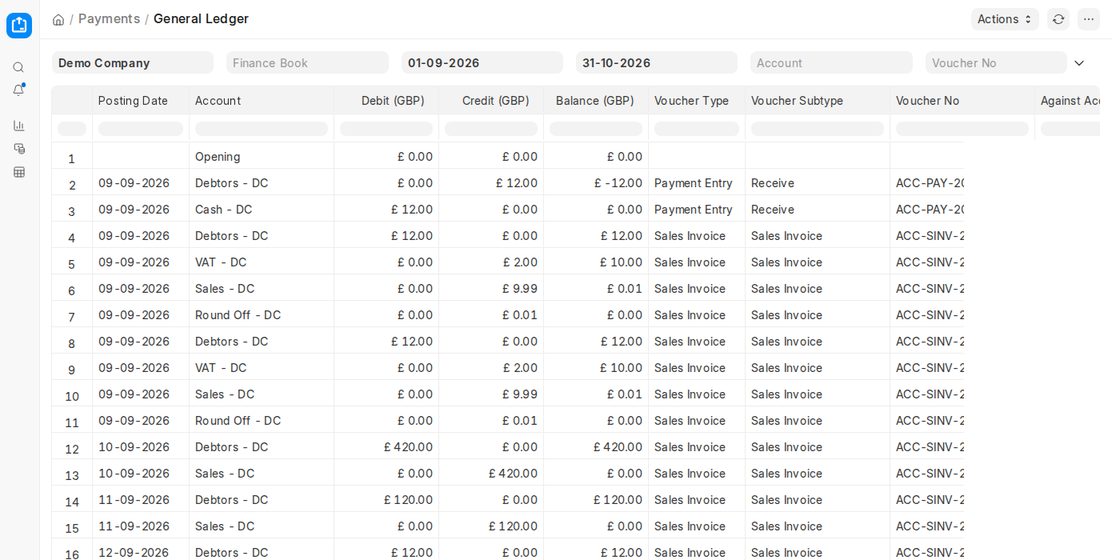
Task: Select £ 420.00 credit in row 13
Action: (491, 474)
